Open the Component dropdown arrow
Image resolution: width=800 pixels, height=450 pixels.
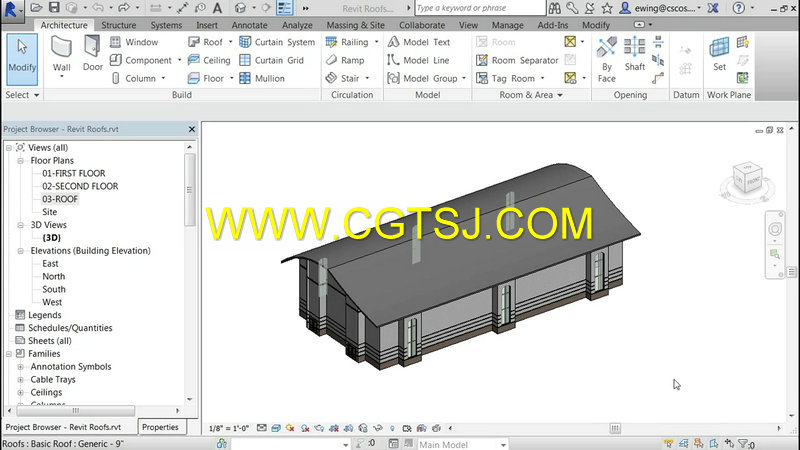(180, 60)
